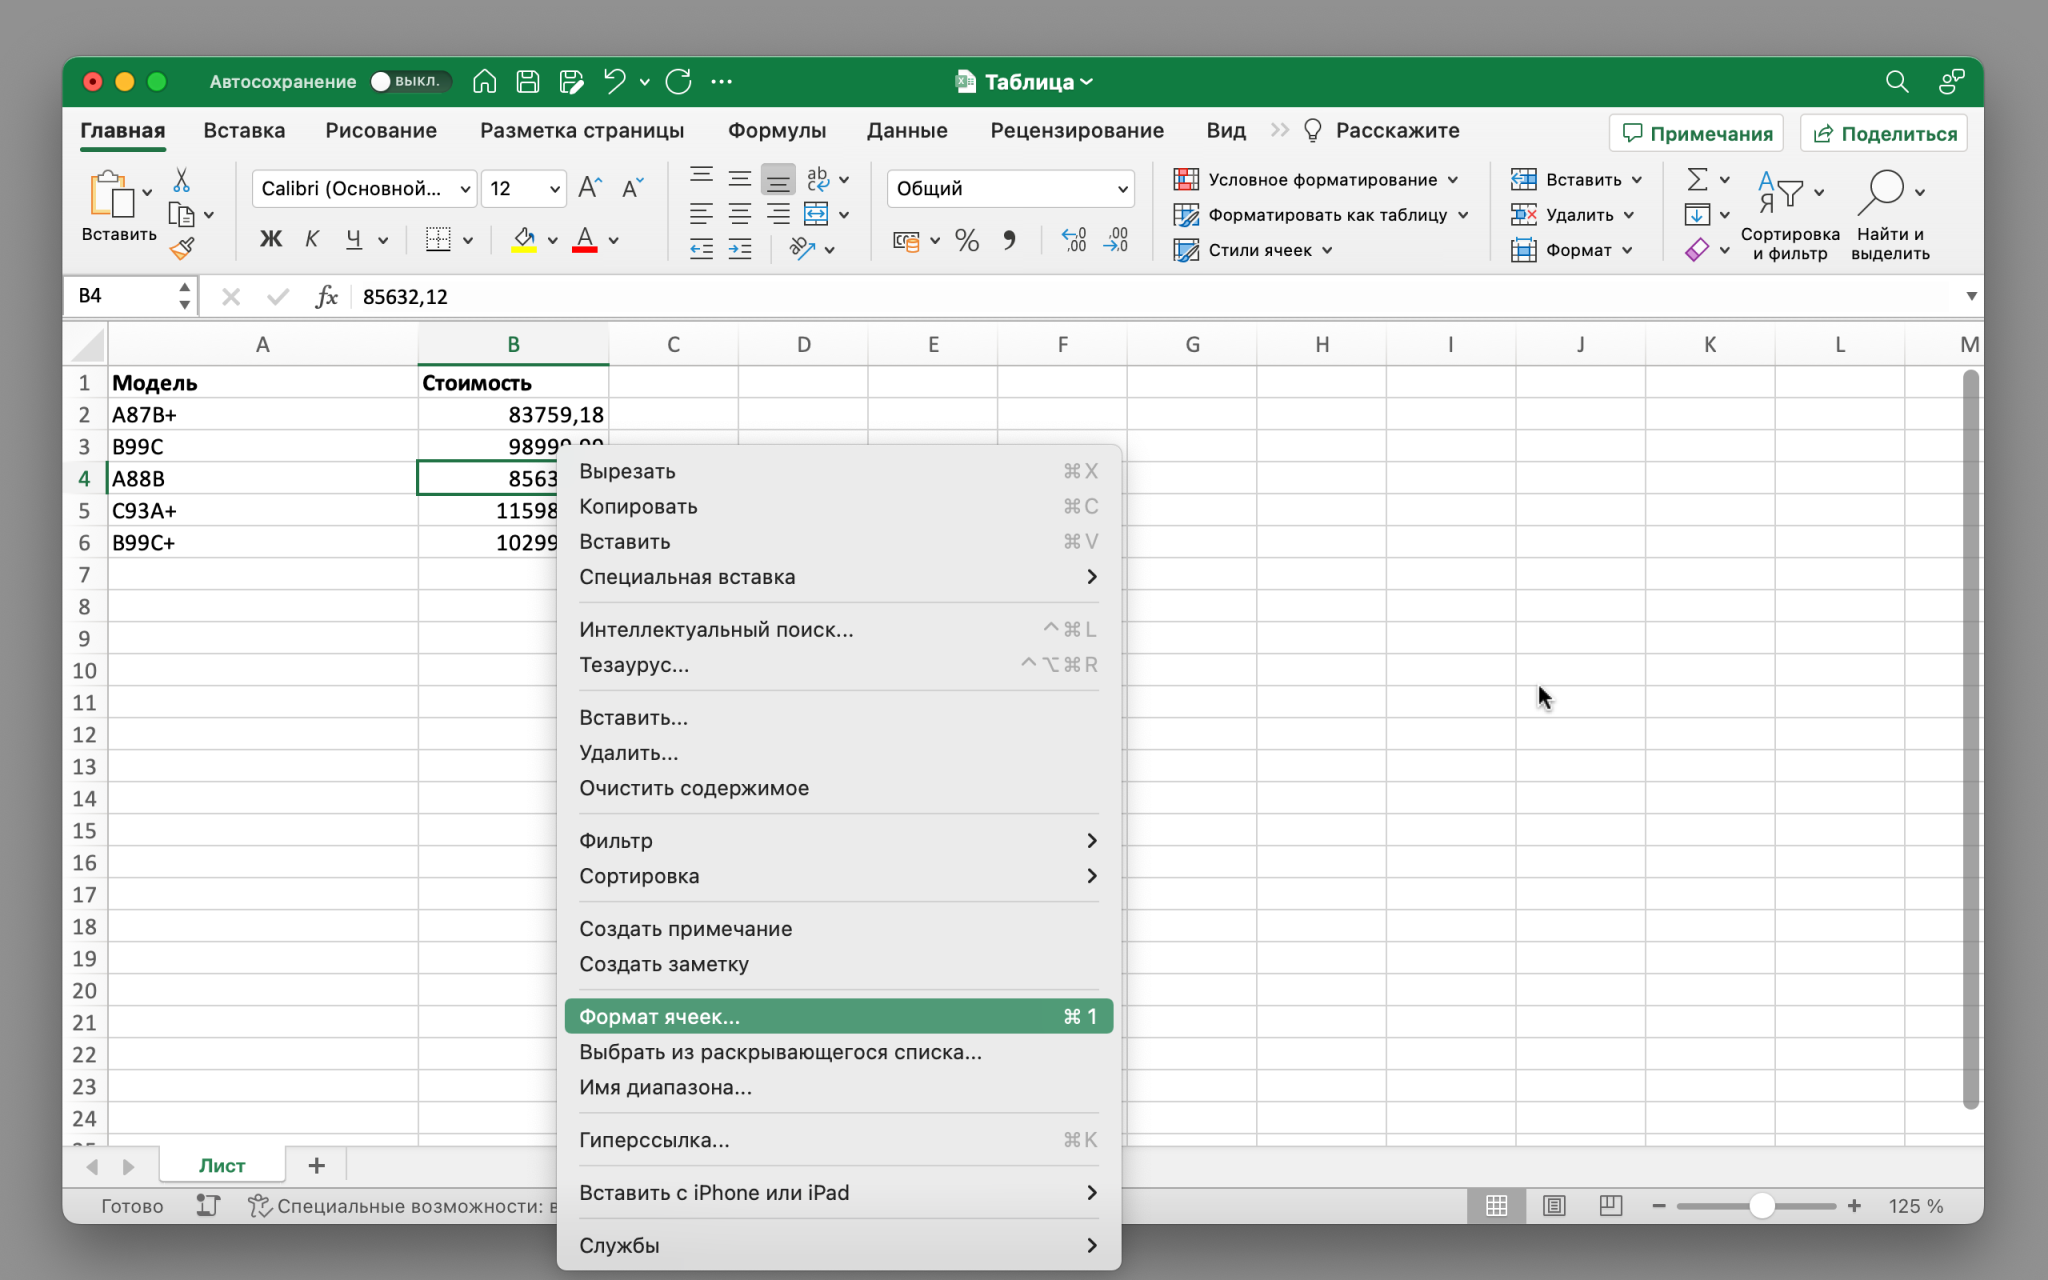Image resolution: width=2048 pixels, height=1280 pixels.
Task: Click the search magnifier in title bar
Action: tap(1896, 82)
